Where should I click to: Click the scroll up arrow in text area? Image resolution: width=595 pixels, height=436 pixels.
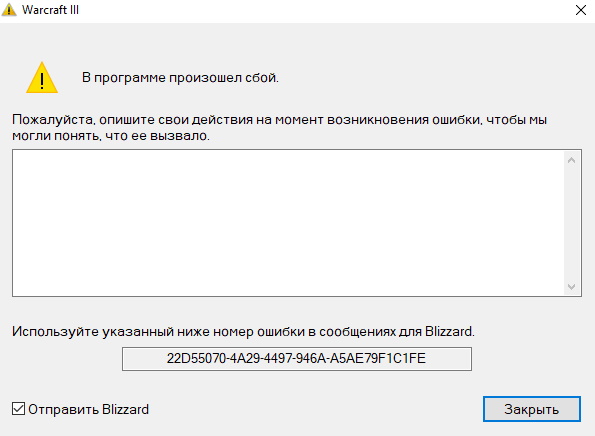(571, 160)
